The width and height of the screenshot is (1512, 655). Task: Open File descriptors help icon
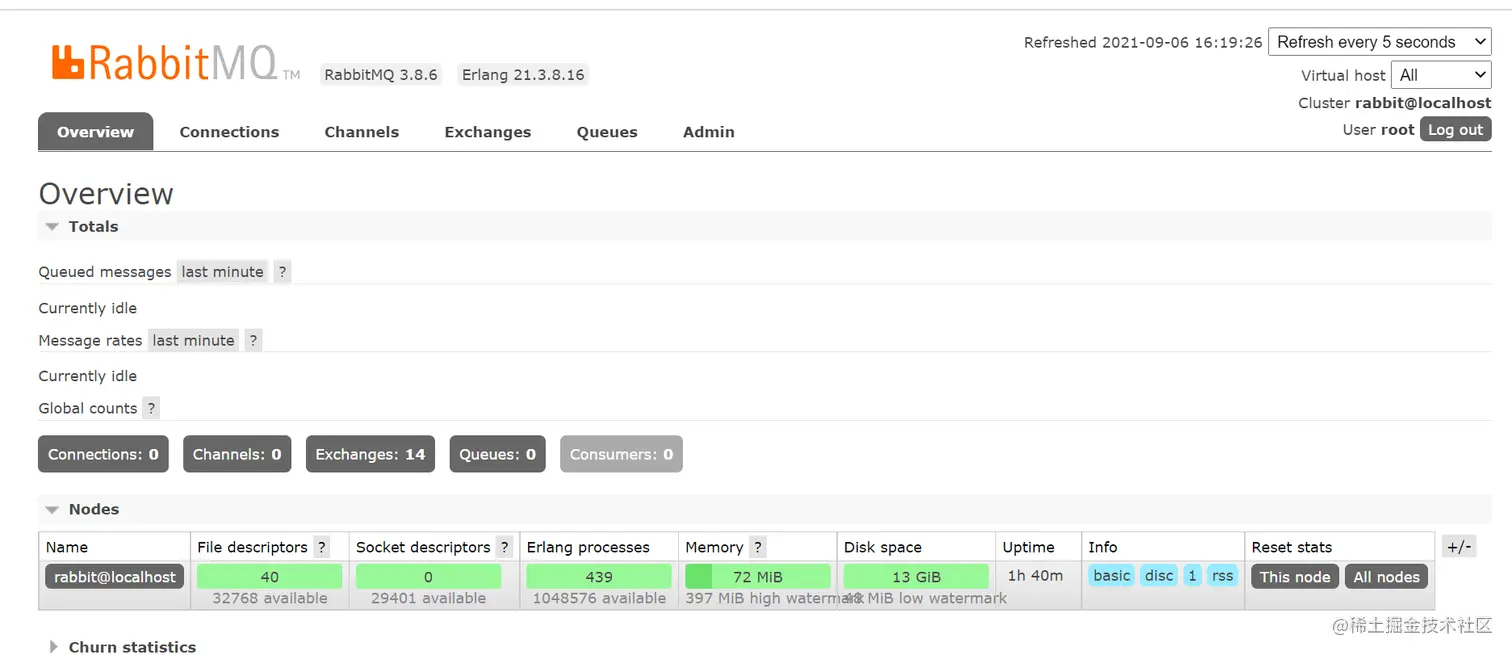[322, 547]
